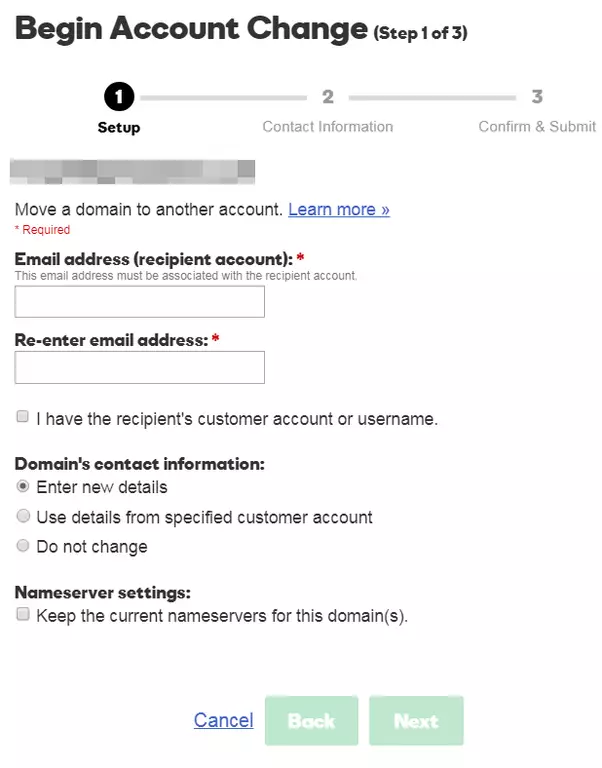Click the step 1 circle icon

[x=119, y=98]
